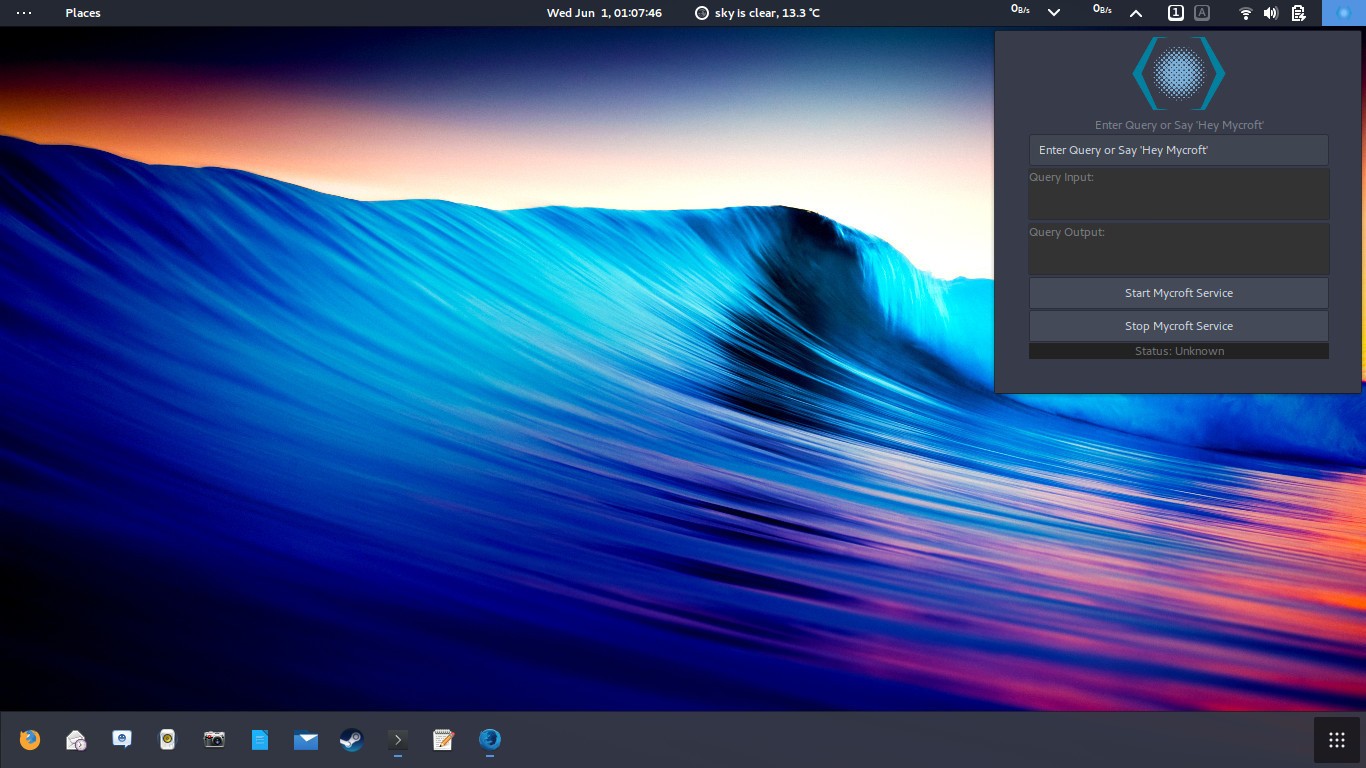Open the speaker music player icon
Viewport: 1366px width, 768px height.
tap(168, 740)
